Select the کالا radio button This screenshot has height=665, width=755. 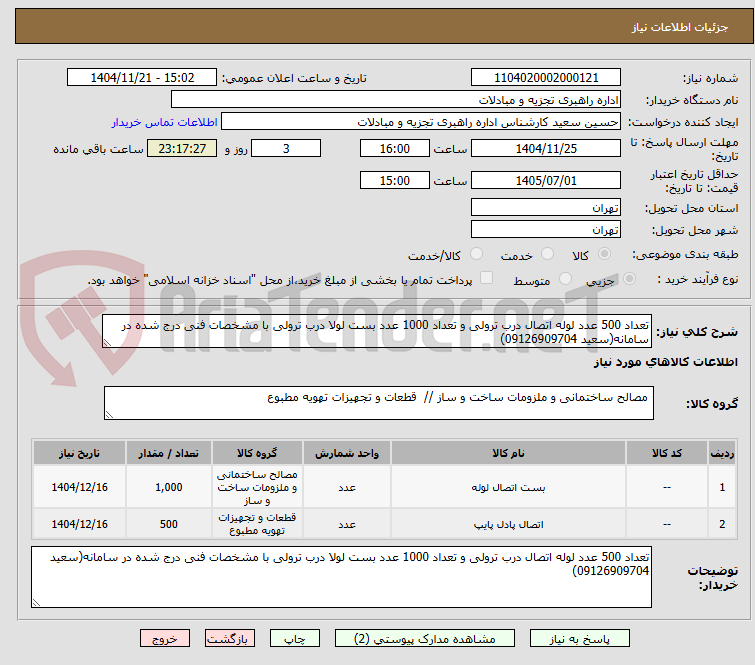(604, 254)
